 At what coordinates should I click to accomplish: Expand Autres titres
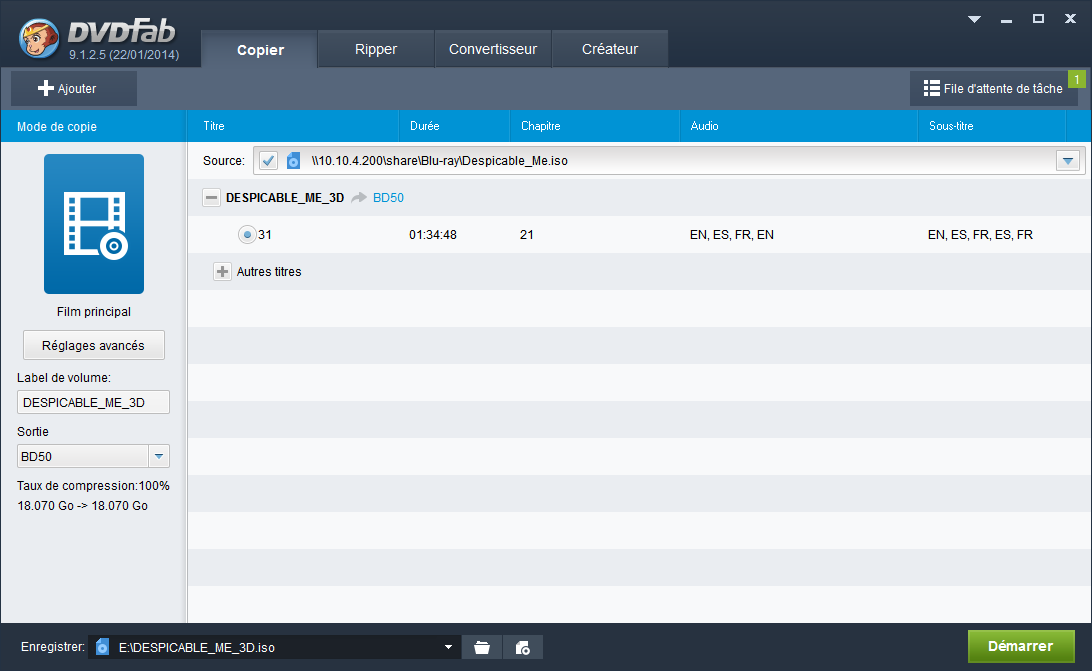[222, 271]
